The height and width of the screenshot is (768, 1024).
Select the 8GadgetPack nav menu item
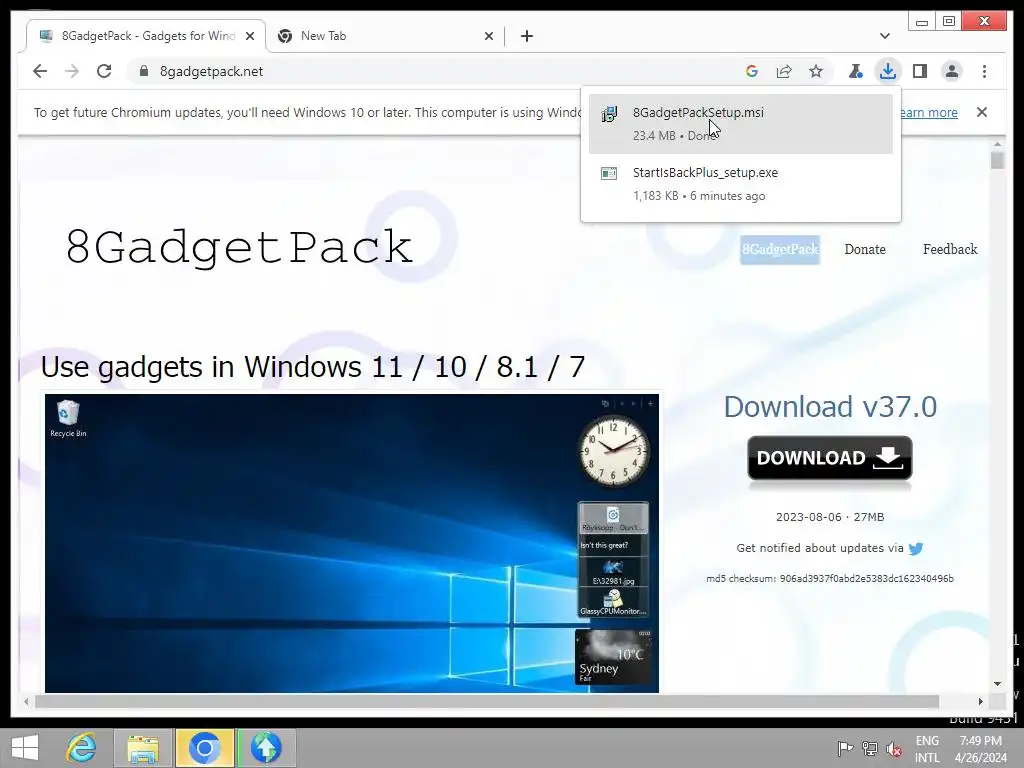[x=780, y=249]
